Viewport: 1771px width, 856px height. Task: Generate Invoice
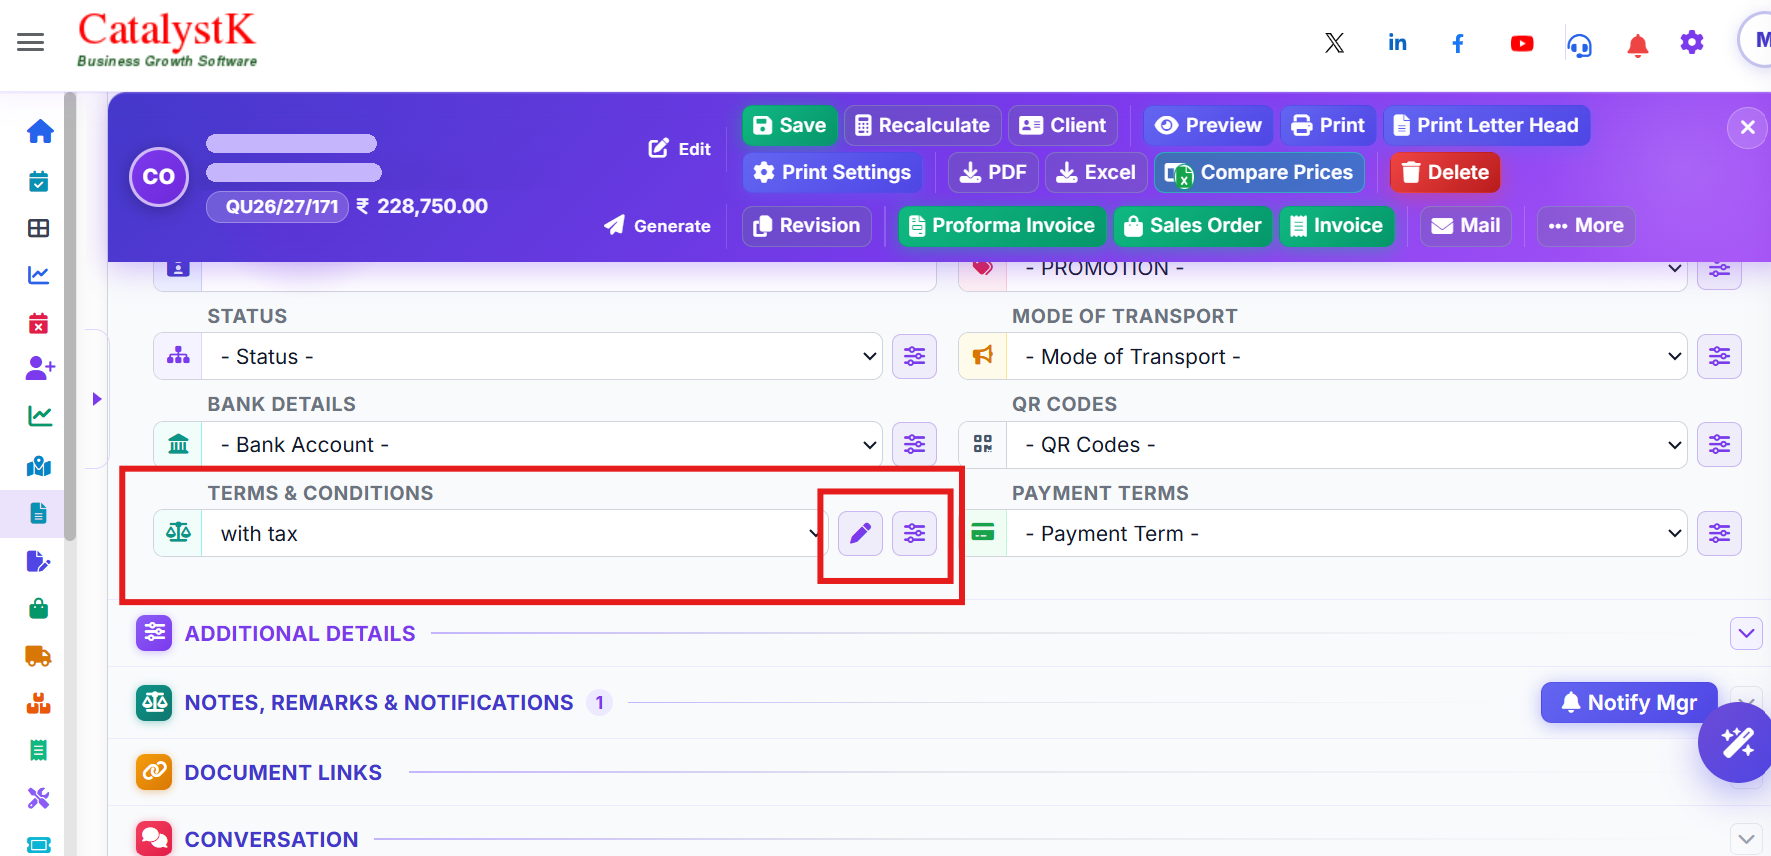click(x=1337, y=225)
